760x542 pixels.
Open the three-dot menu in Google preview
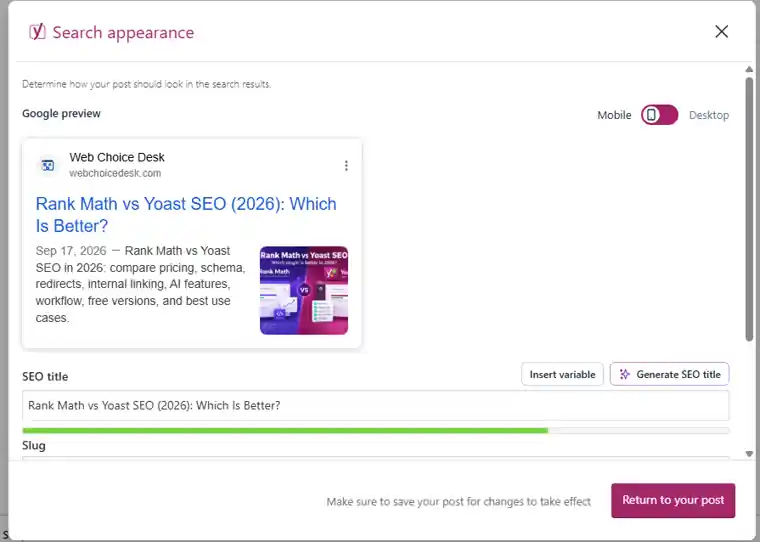(346, 166)
